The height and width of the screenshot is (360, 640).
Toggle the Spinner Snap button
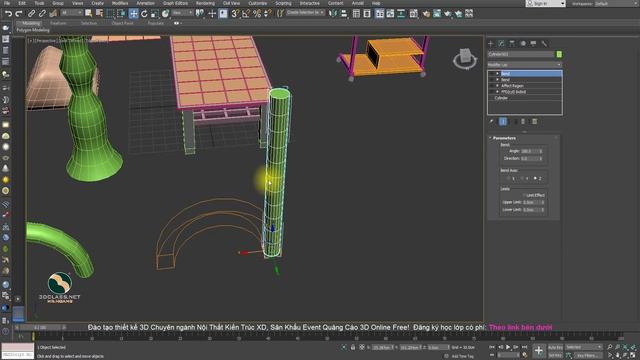[x=268, y=13]
